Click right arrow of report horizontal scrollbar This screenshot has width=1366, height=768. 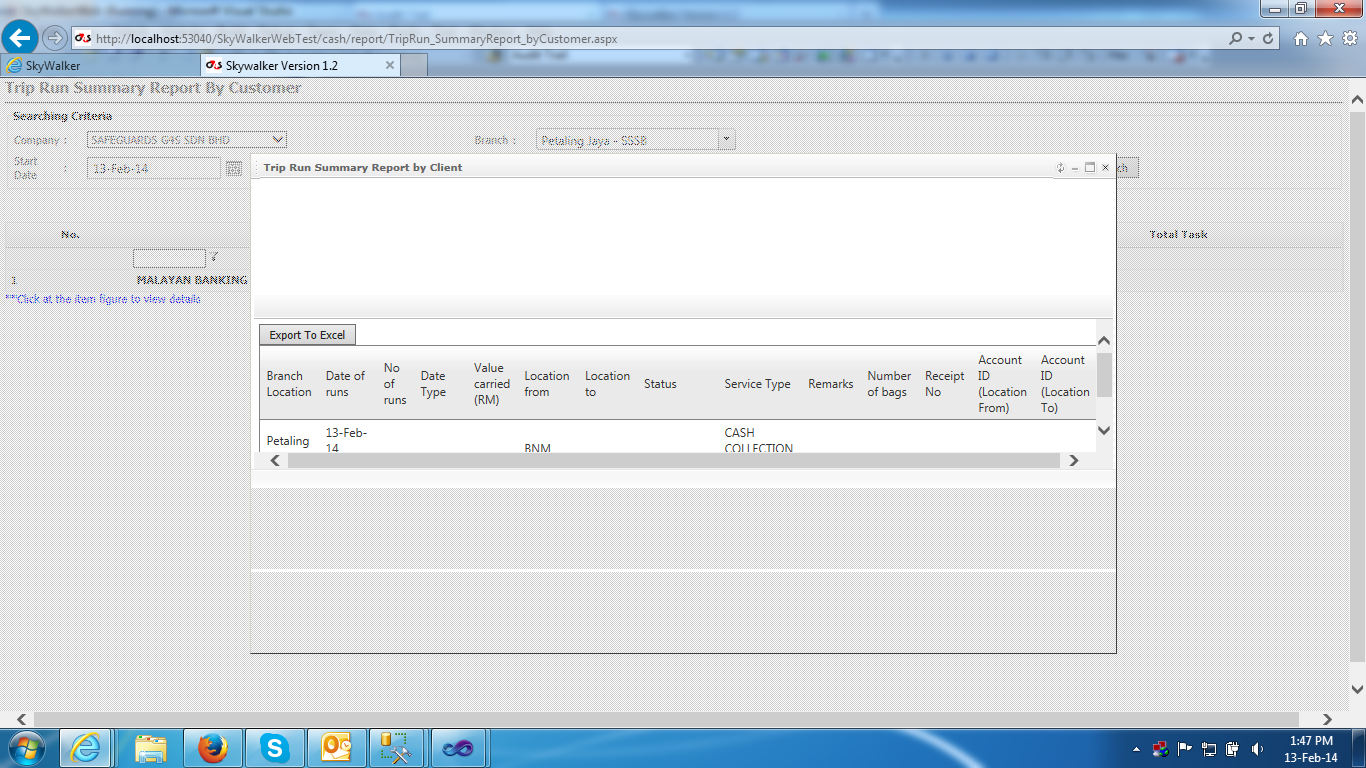[1073, 460]
